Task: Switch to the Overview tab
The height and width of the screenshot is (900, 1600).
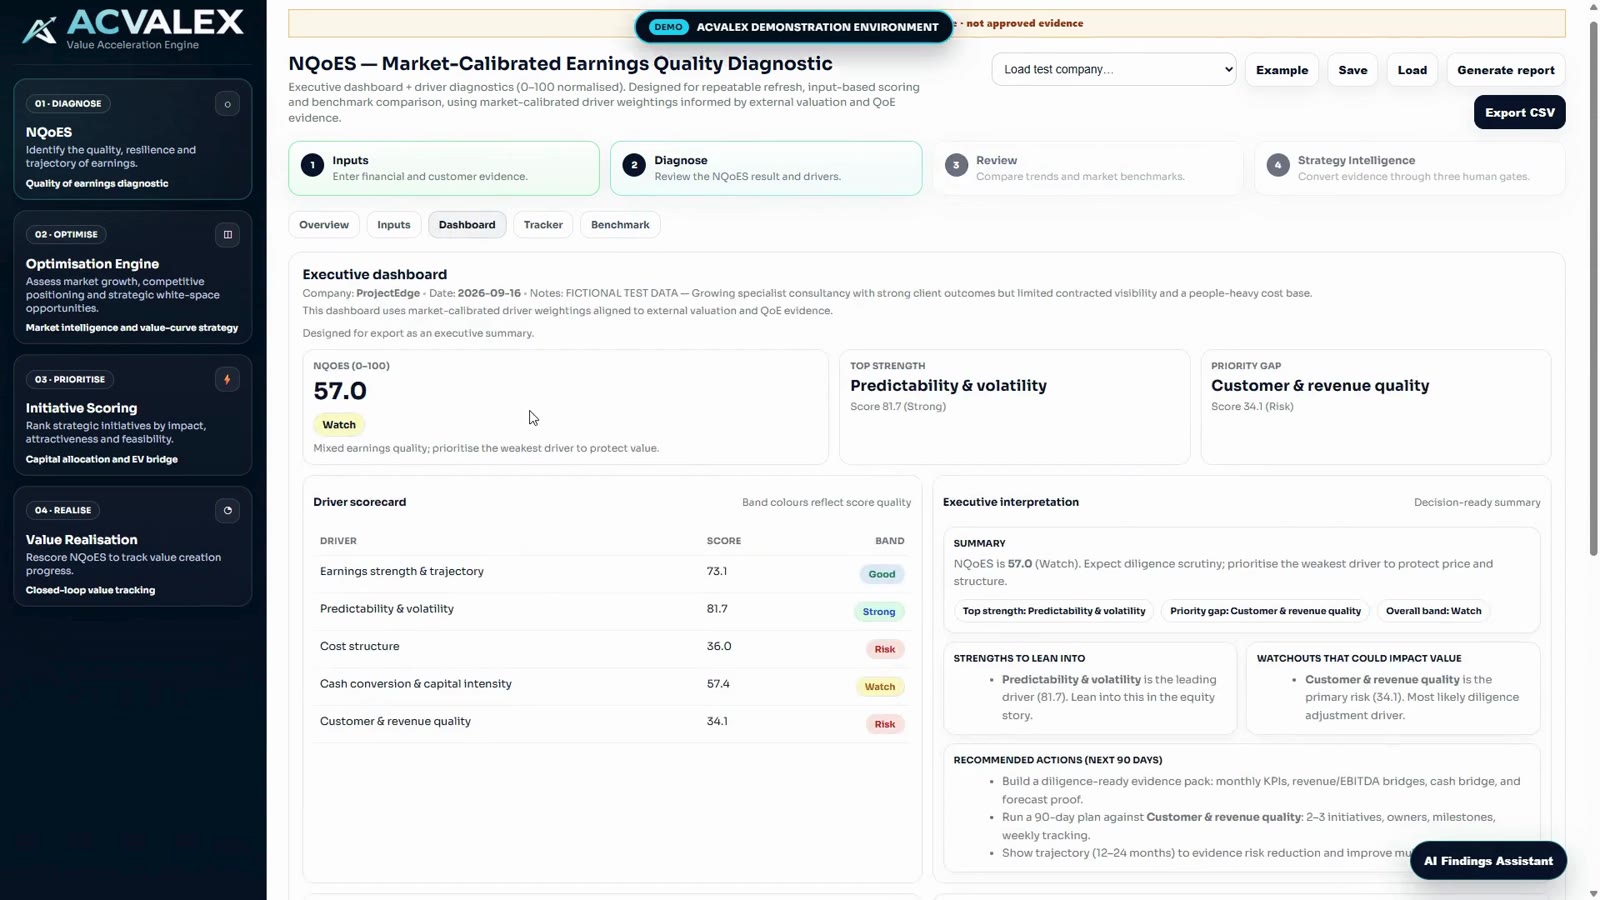Action: 324,225
